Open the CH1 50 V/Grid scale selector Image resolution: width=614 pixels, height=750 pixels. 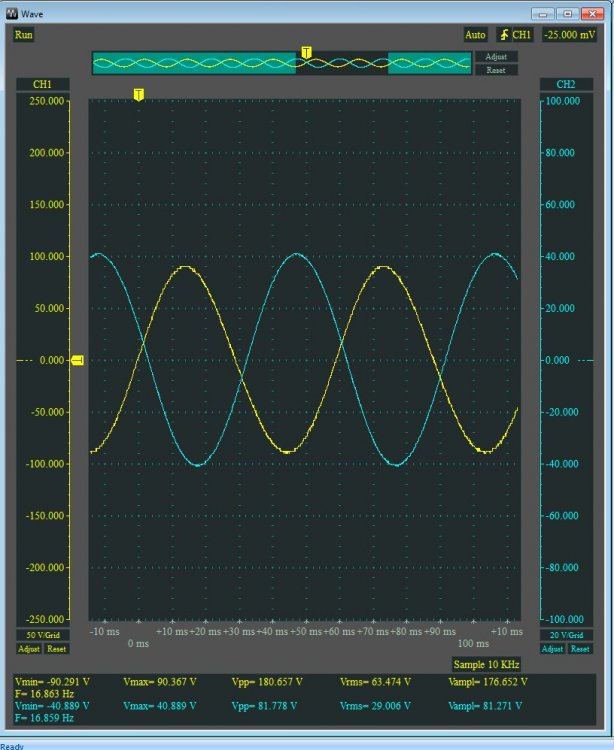[42, 635]
